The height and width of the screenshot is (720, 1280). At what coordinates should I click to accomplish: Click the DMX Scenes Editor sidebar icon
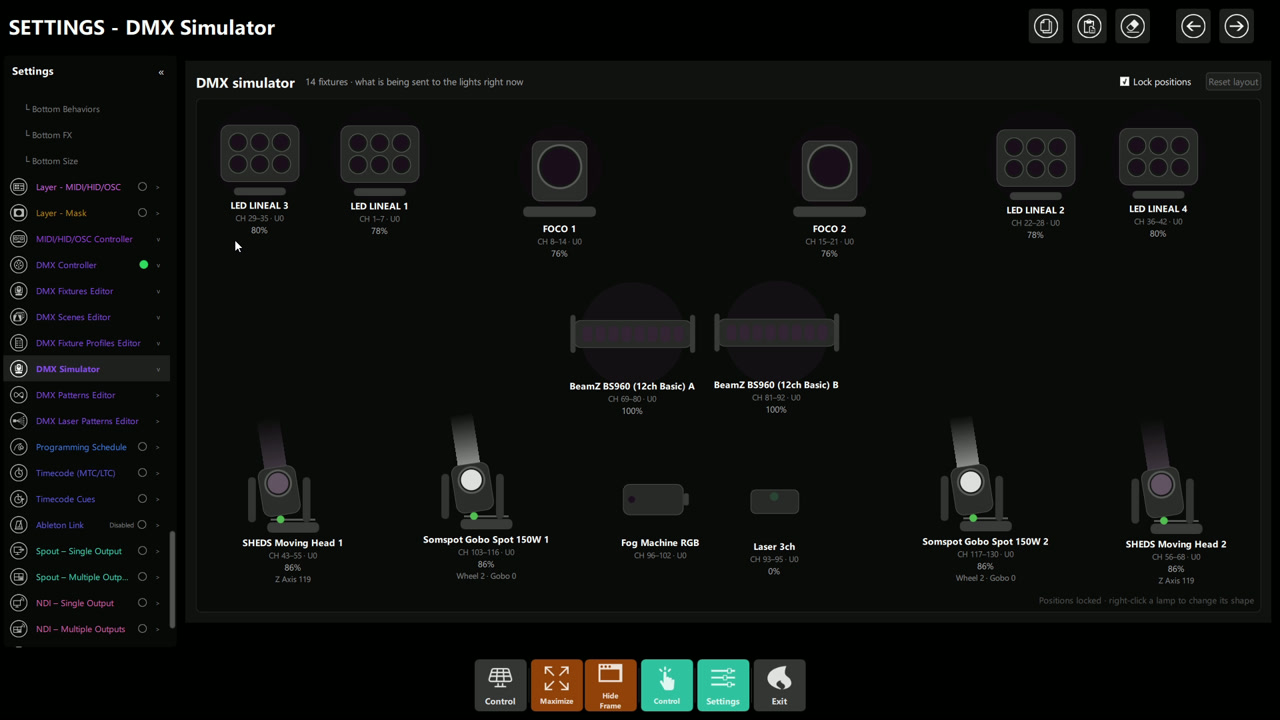pyautogui.click(x=18, y=317)
